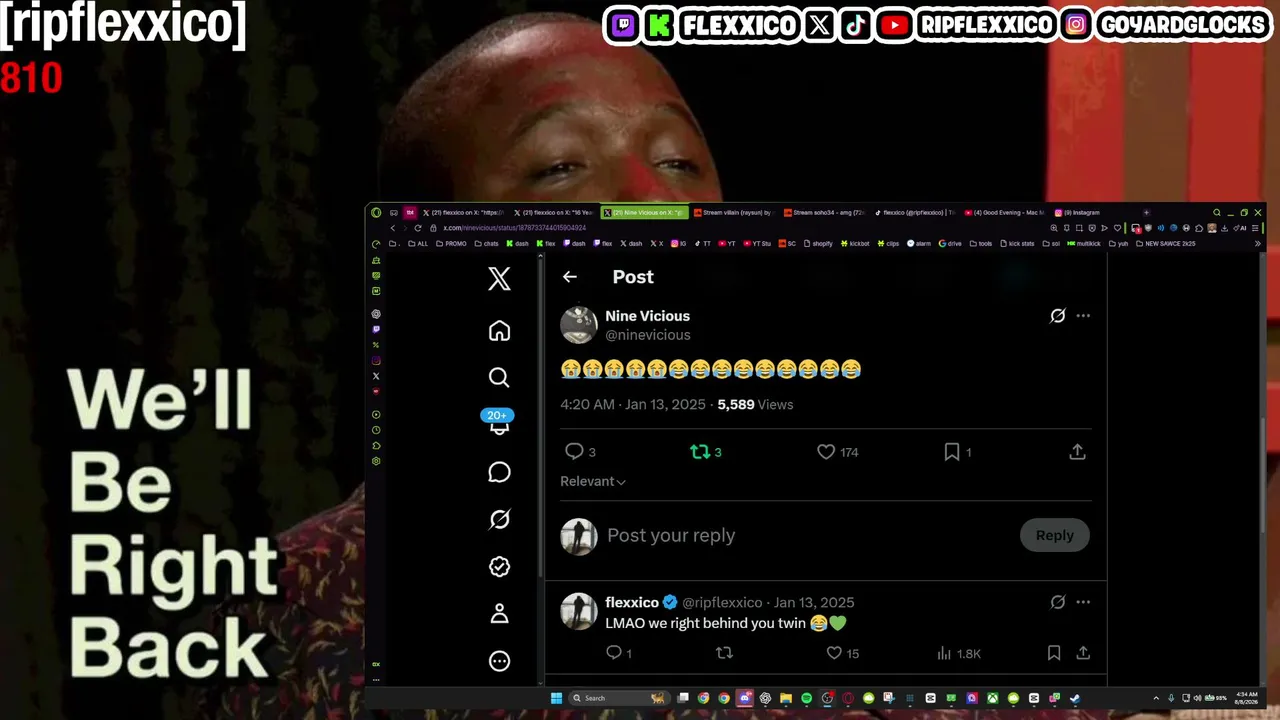
Task: Share the Nine Vicious post
Action: pyautogui.click(x=1077, y=452)
